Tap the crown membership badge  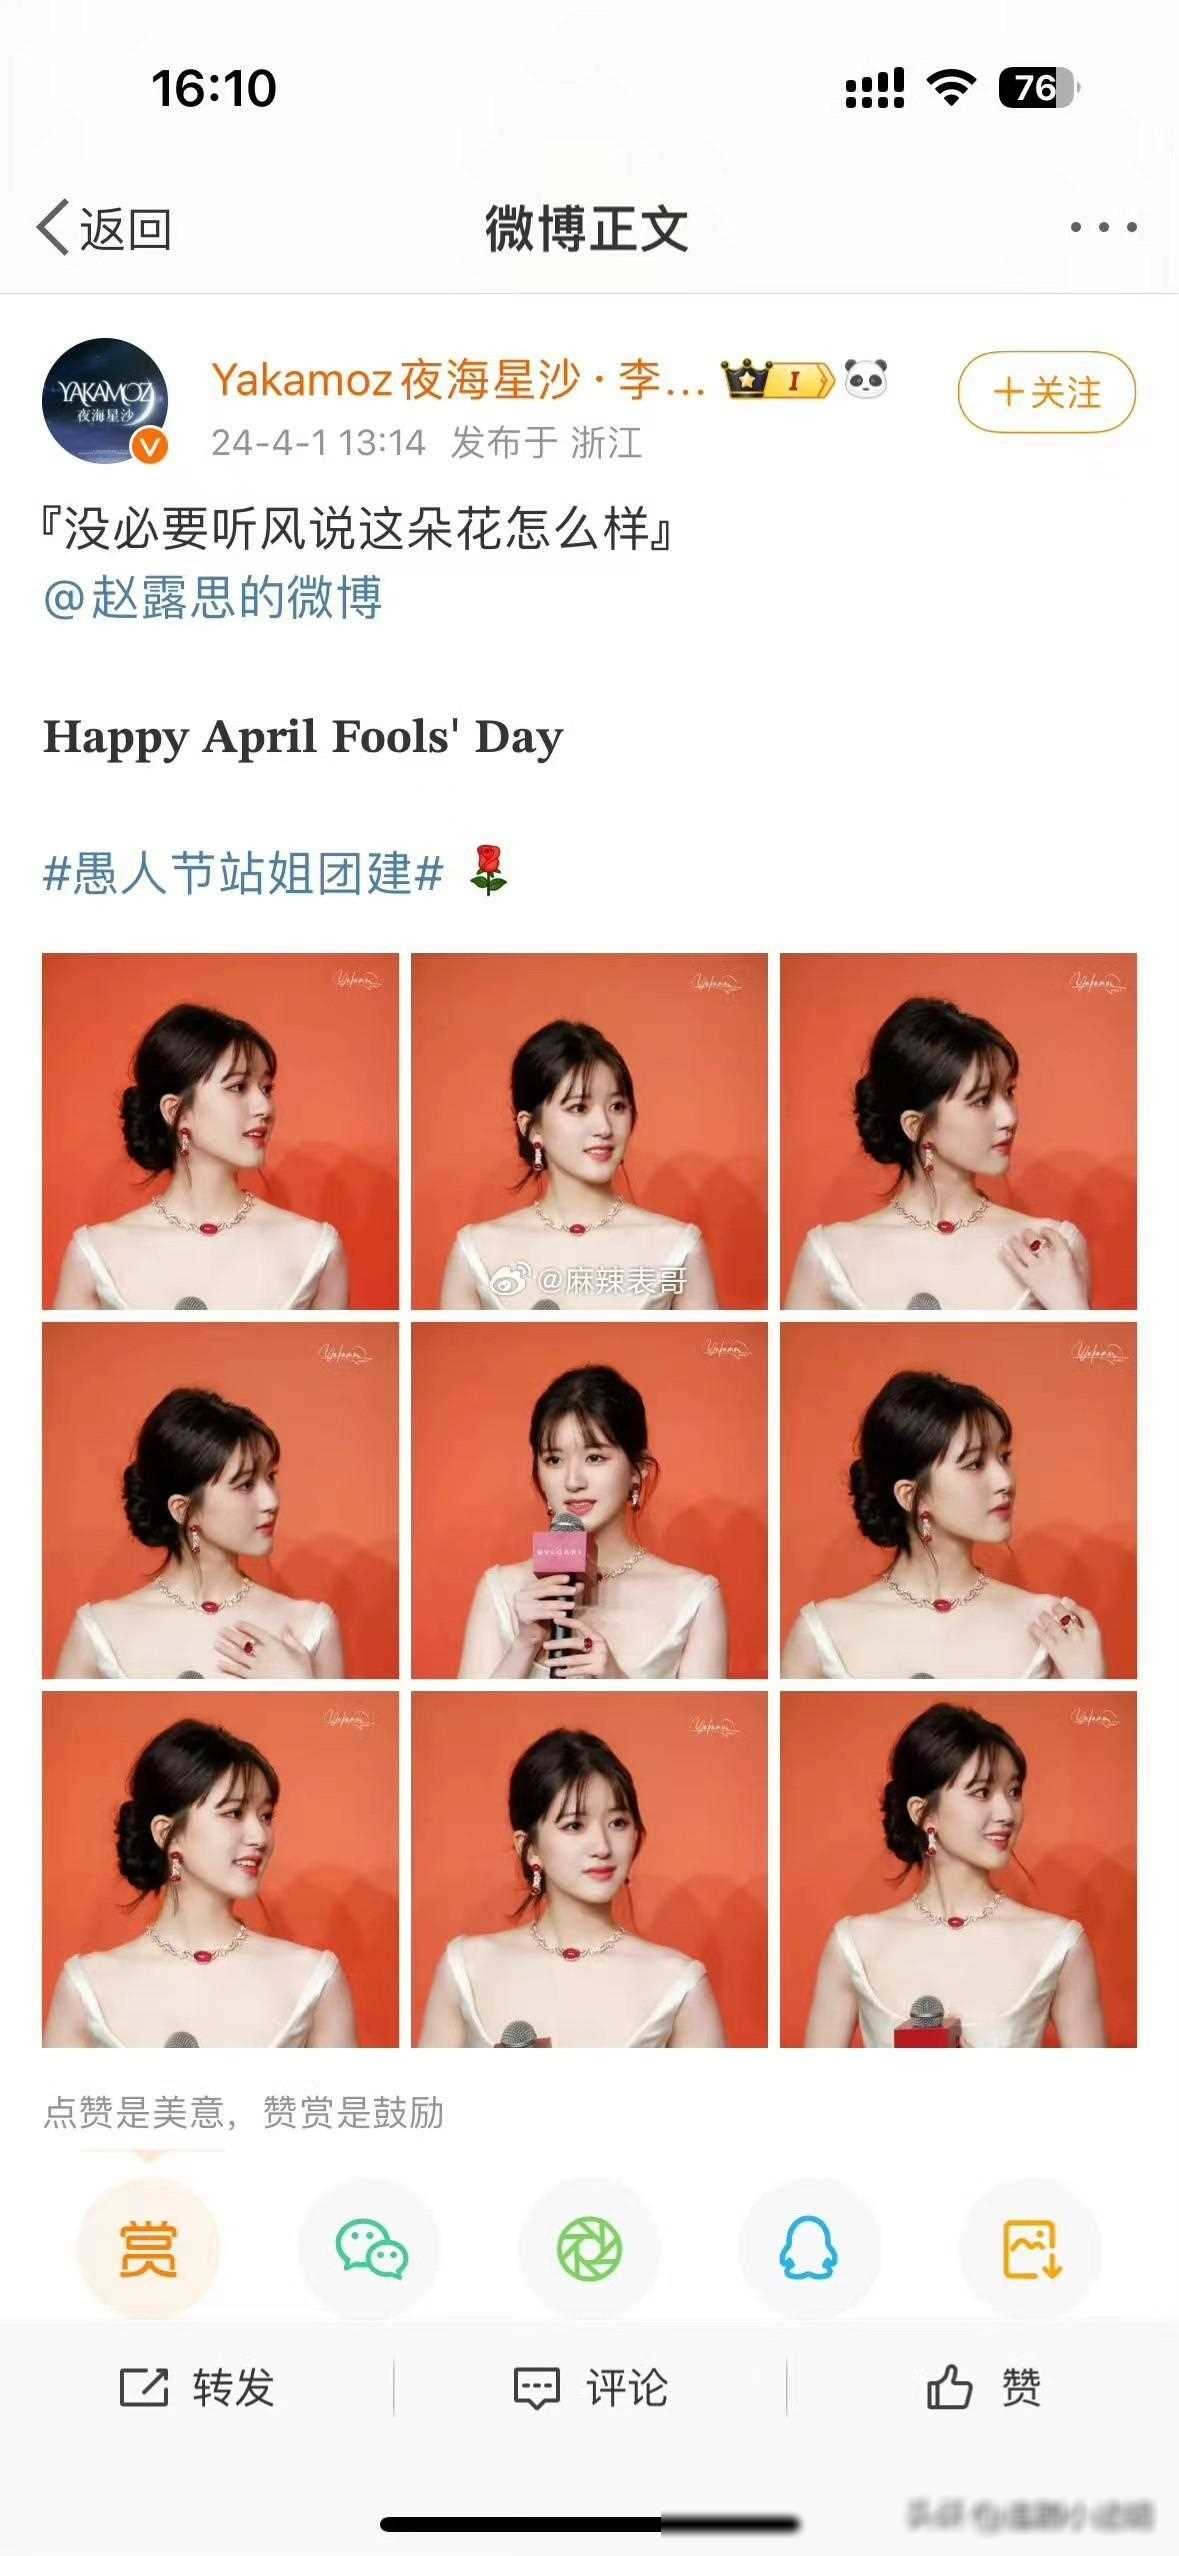[x=777, y=379]
